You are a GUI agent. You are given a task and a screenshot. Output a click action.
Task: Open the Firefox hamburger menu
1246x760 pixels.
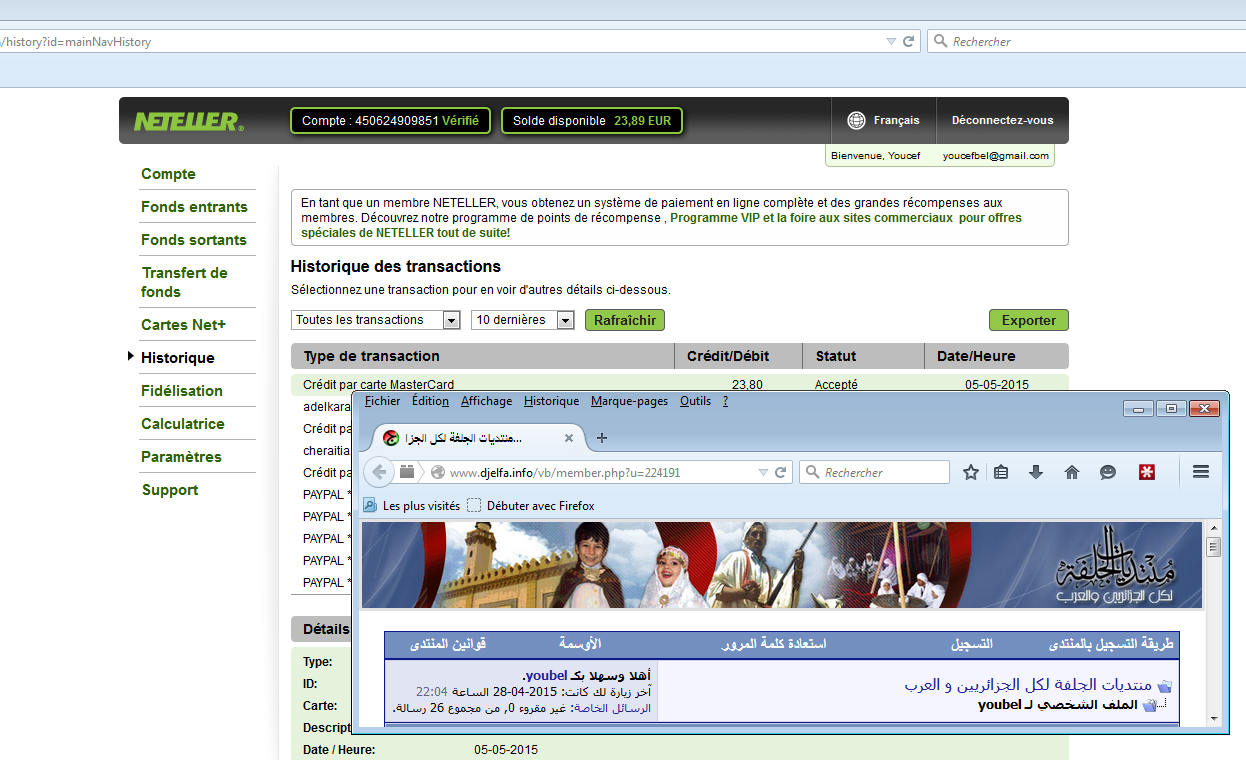1202,472
